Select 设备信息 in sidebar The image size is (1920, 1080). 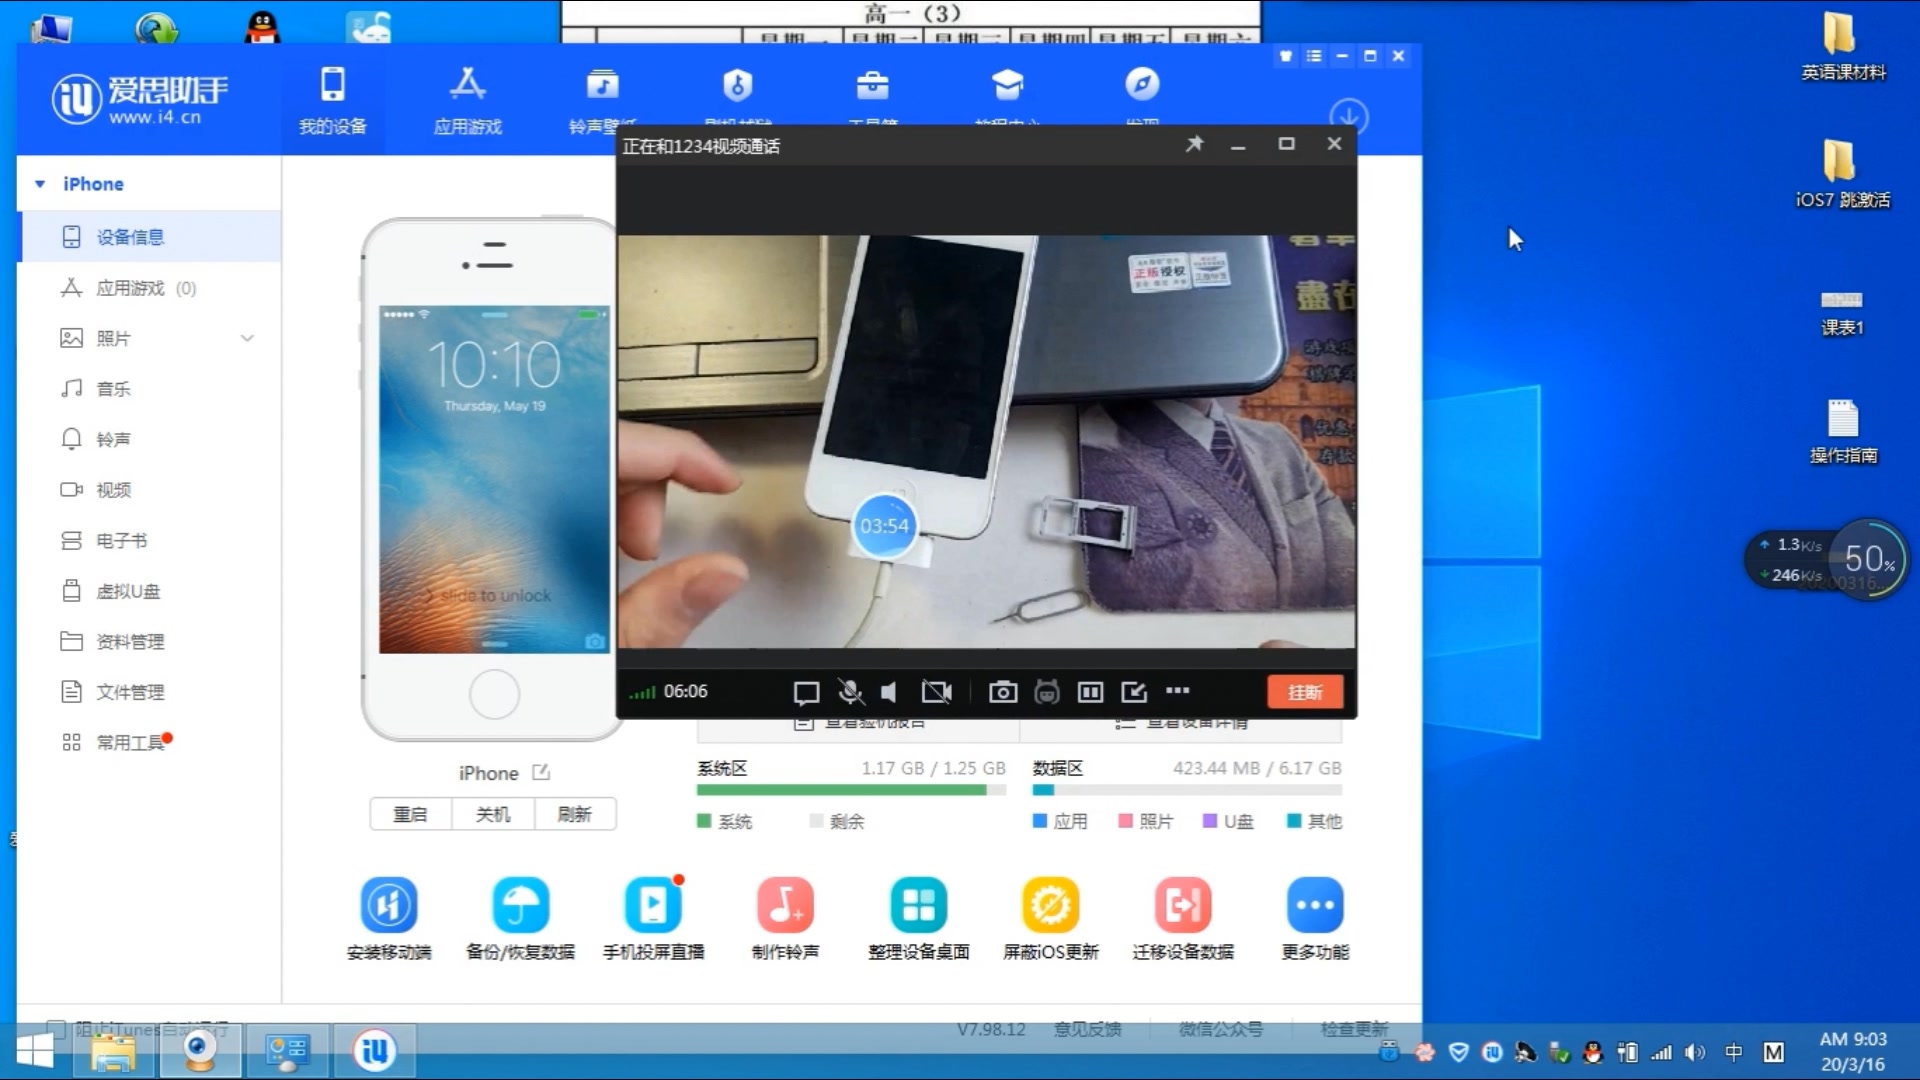149,237
